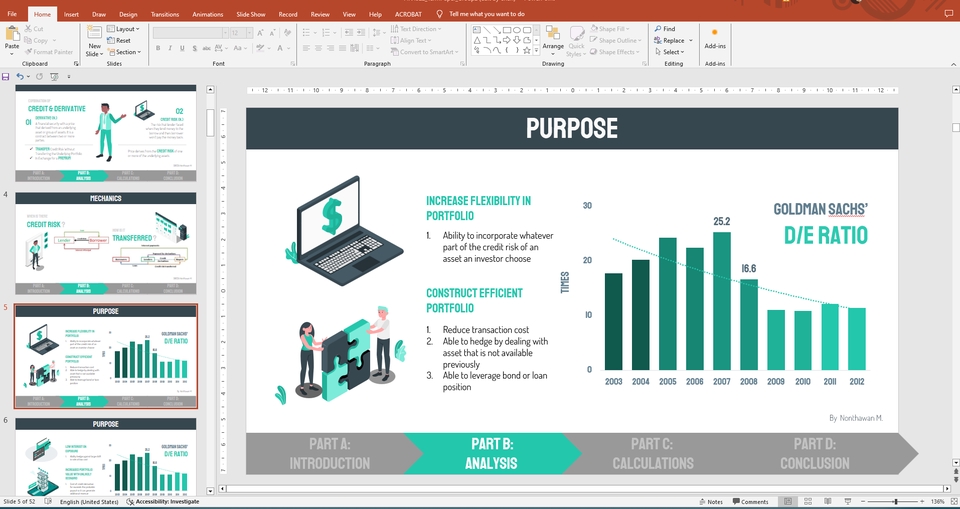Click the Undo arrow icon

(20, 77)
